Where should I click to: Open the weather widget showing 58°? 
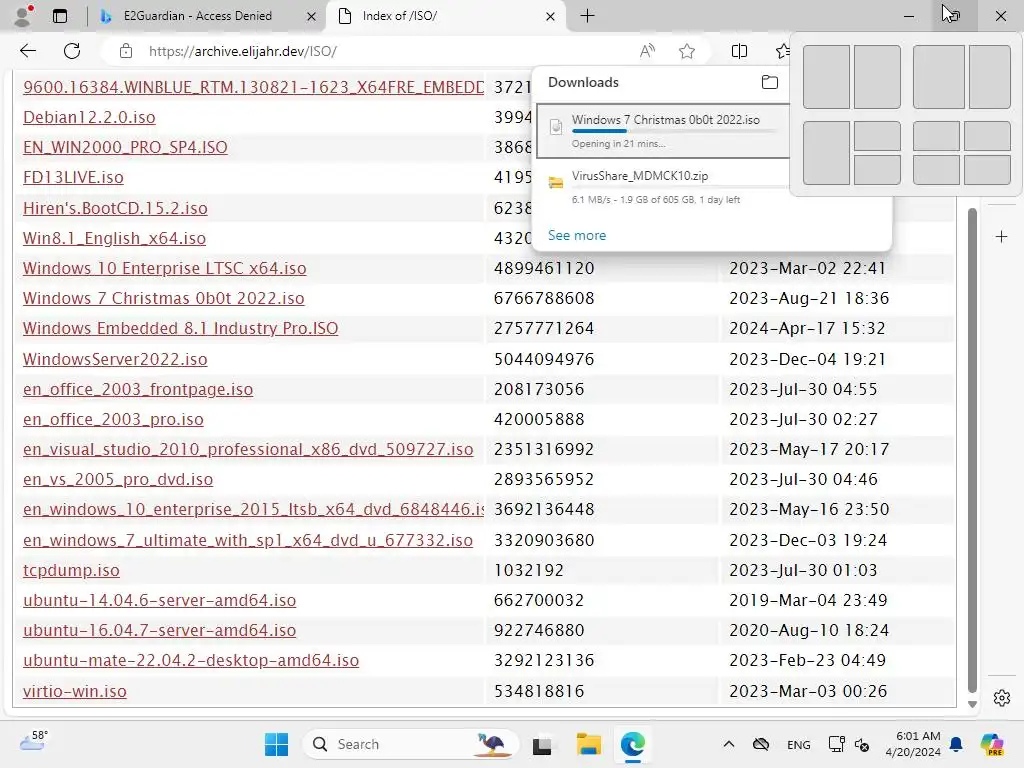33,741
